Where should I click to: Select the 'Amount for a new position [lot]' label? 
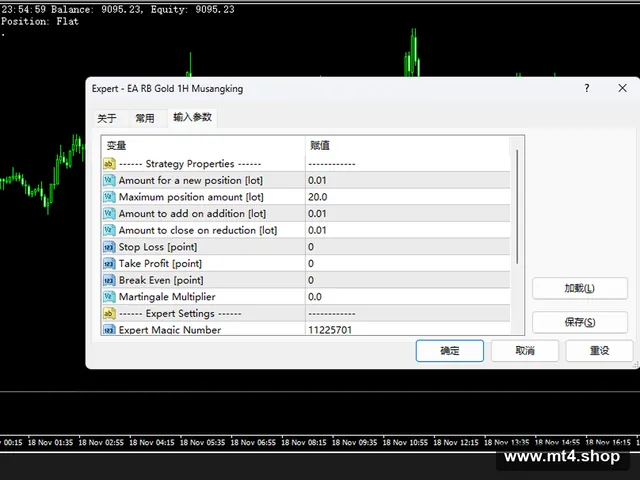(191, 180)
